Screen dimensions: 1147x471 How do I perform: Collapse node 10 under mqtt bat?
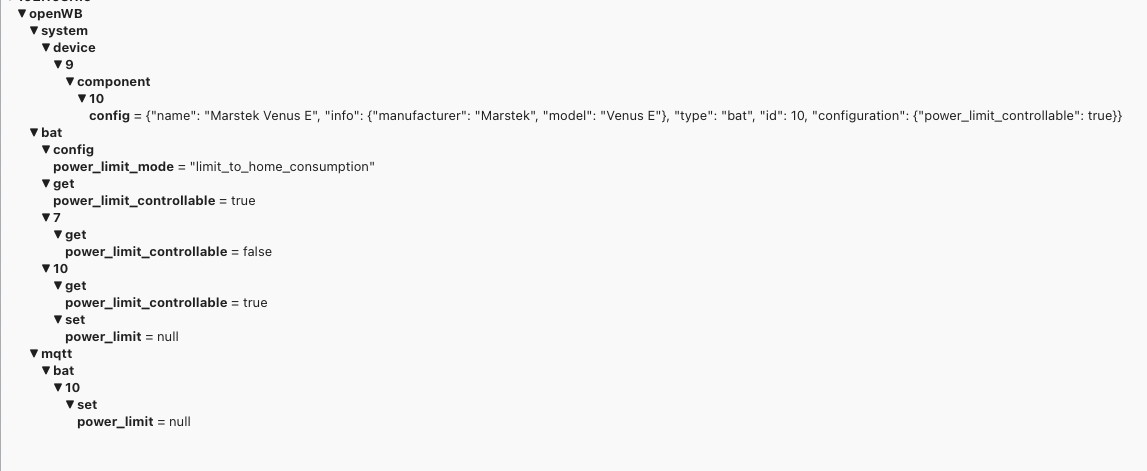tap(57, 388)
